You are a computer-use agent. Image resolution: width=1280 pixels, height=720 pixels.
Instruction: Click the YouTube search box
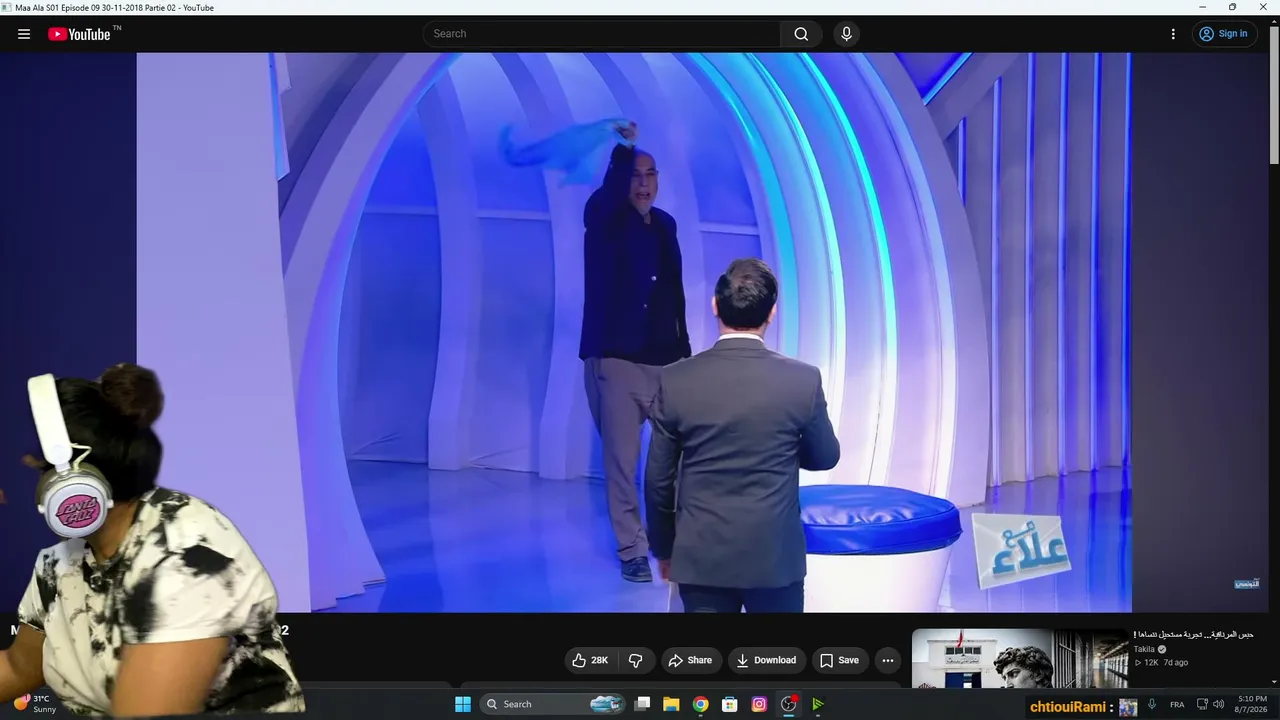[x=601, y=34]
